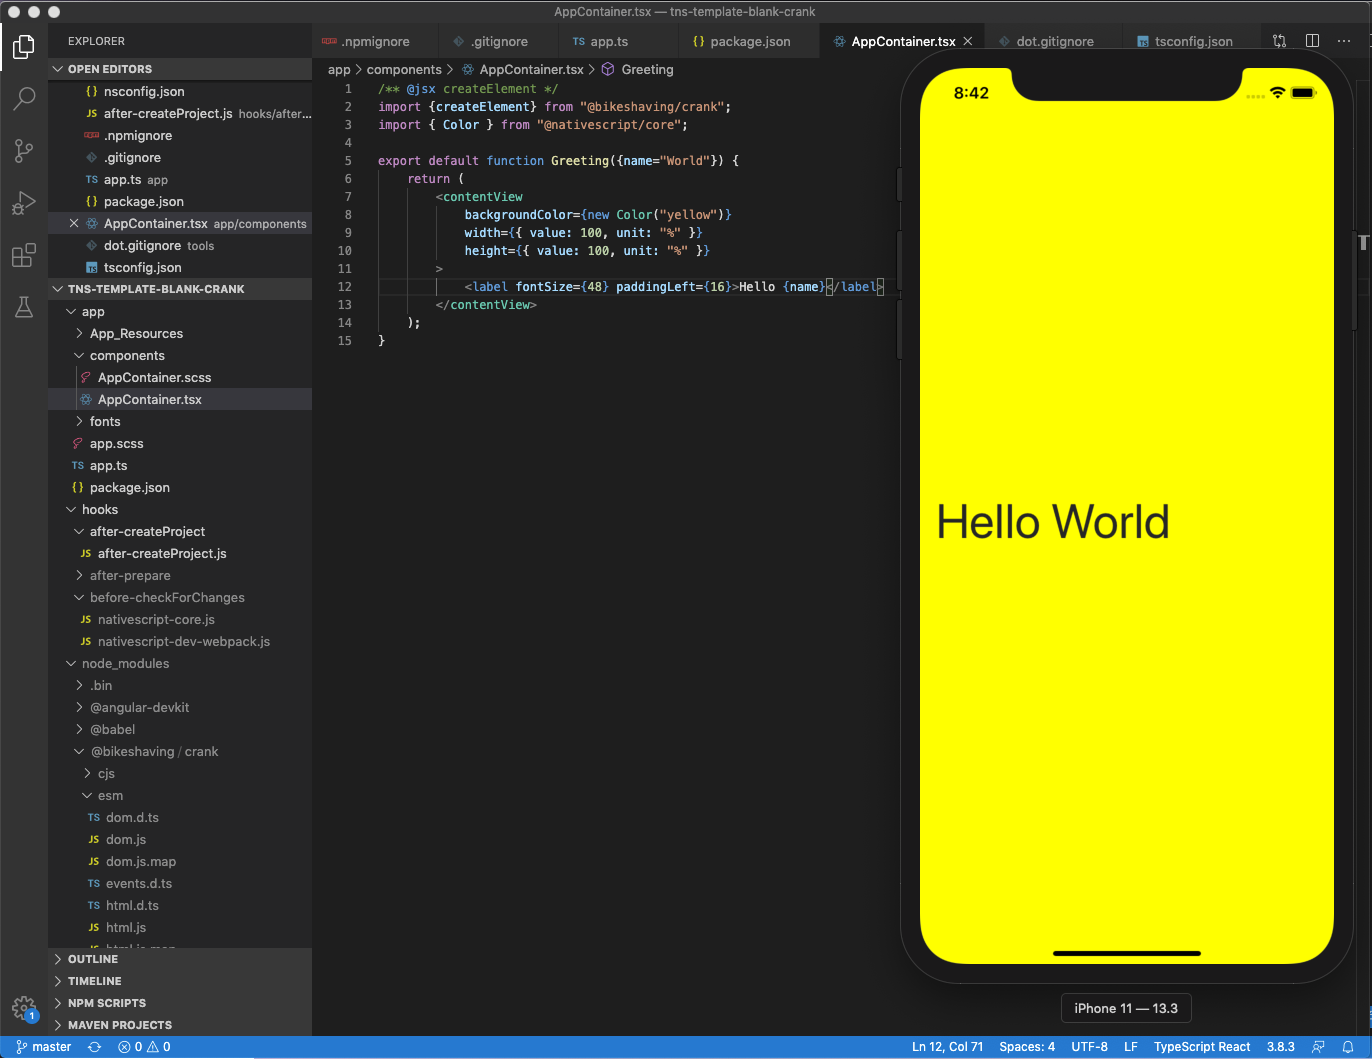Open the Search view in activity bar
This screenshot has height=1059, width=1372.
24,99
